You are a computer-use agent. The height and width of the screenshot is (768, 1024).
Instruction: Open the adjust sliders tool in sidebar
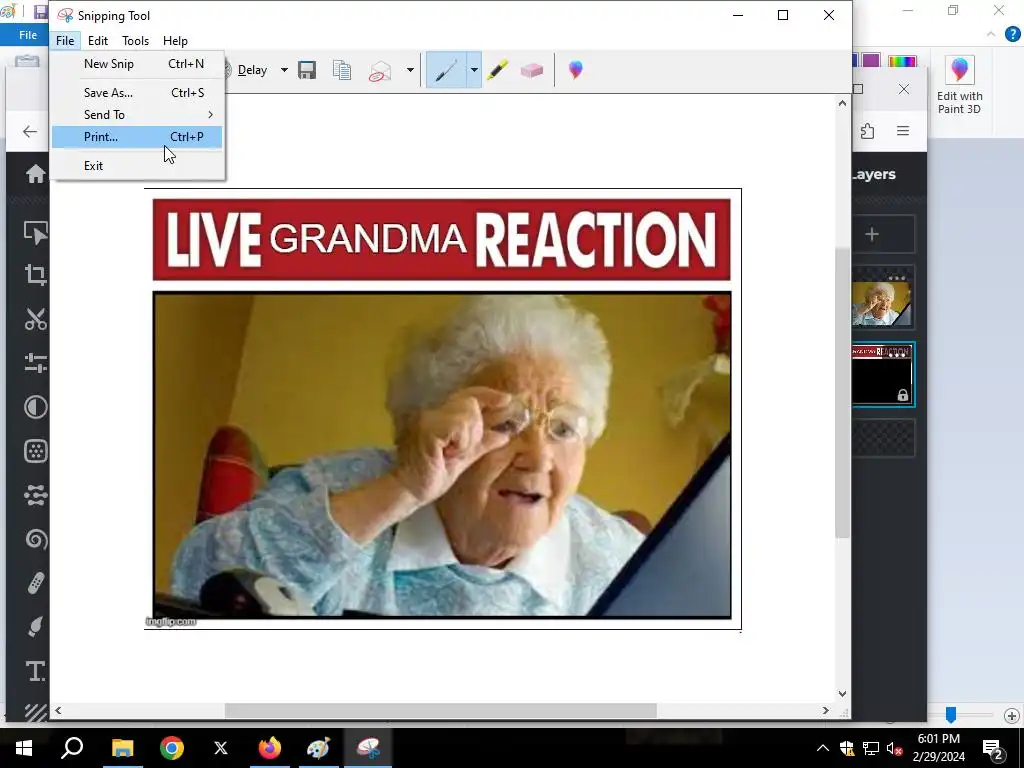click(x=36, y=362)
